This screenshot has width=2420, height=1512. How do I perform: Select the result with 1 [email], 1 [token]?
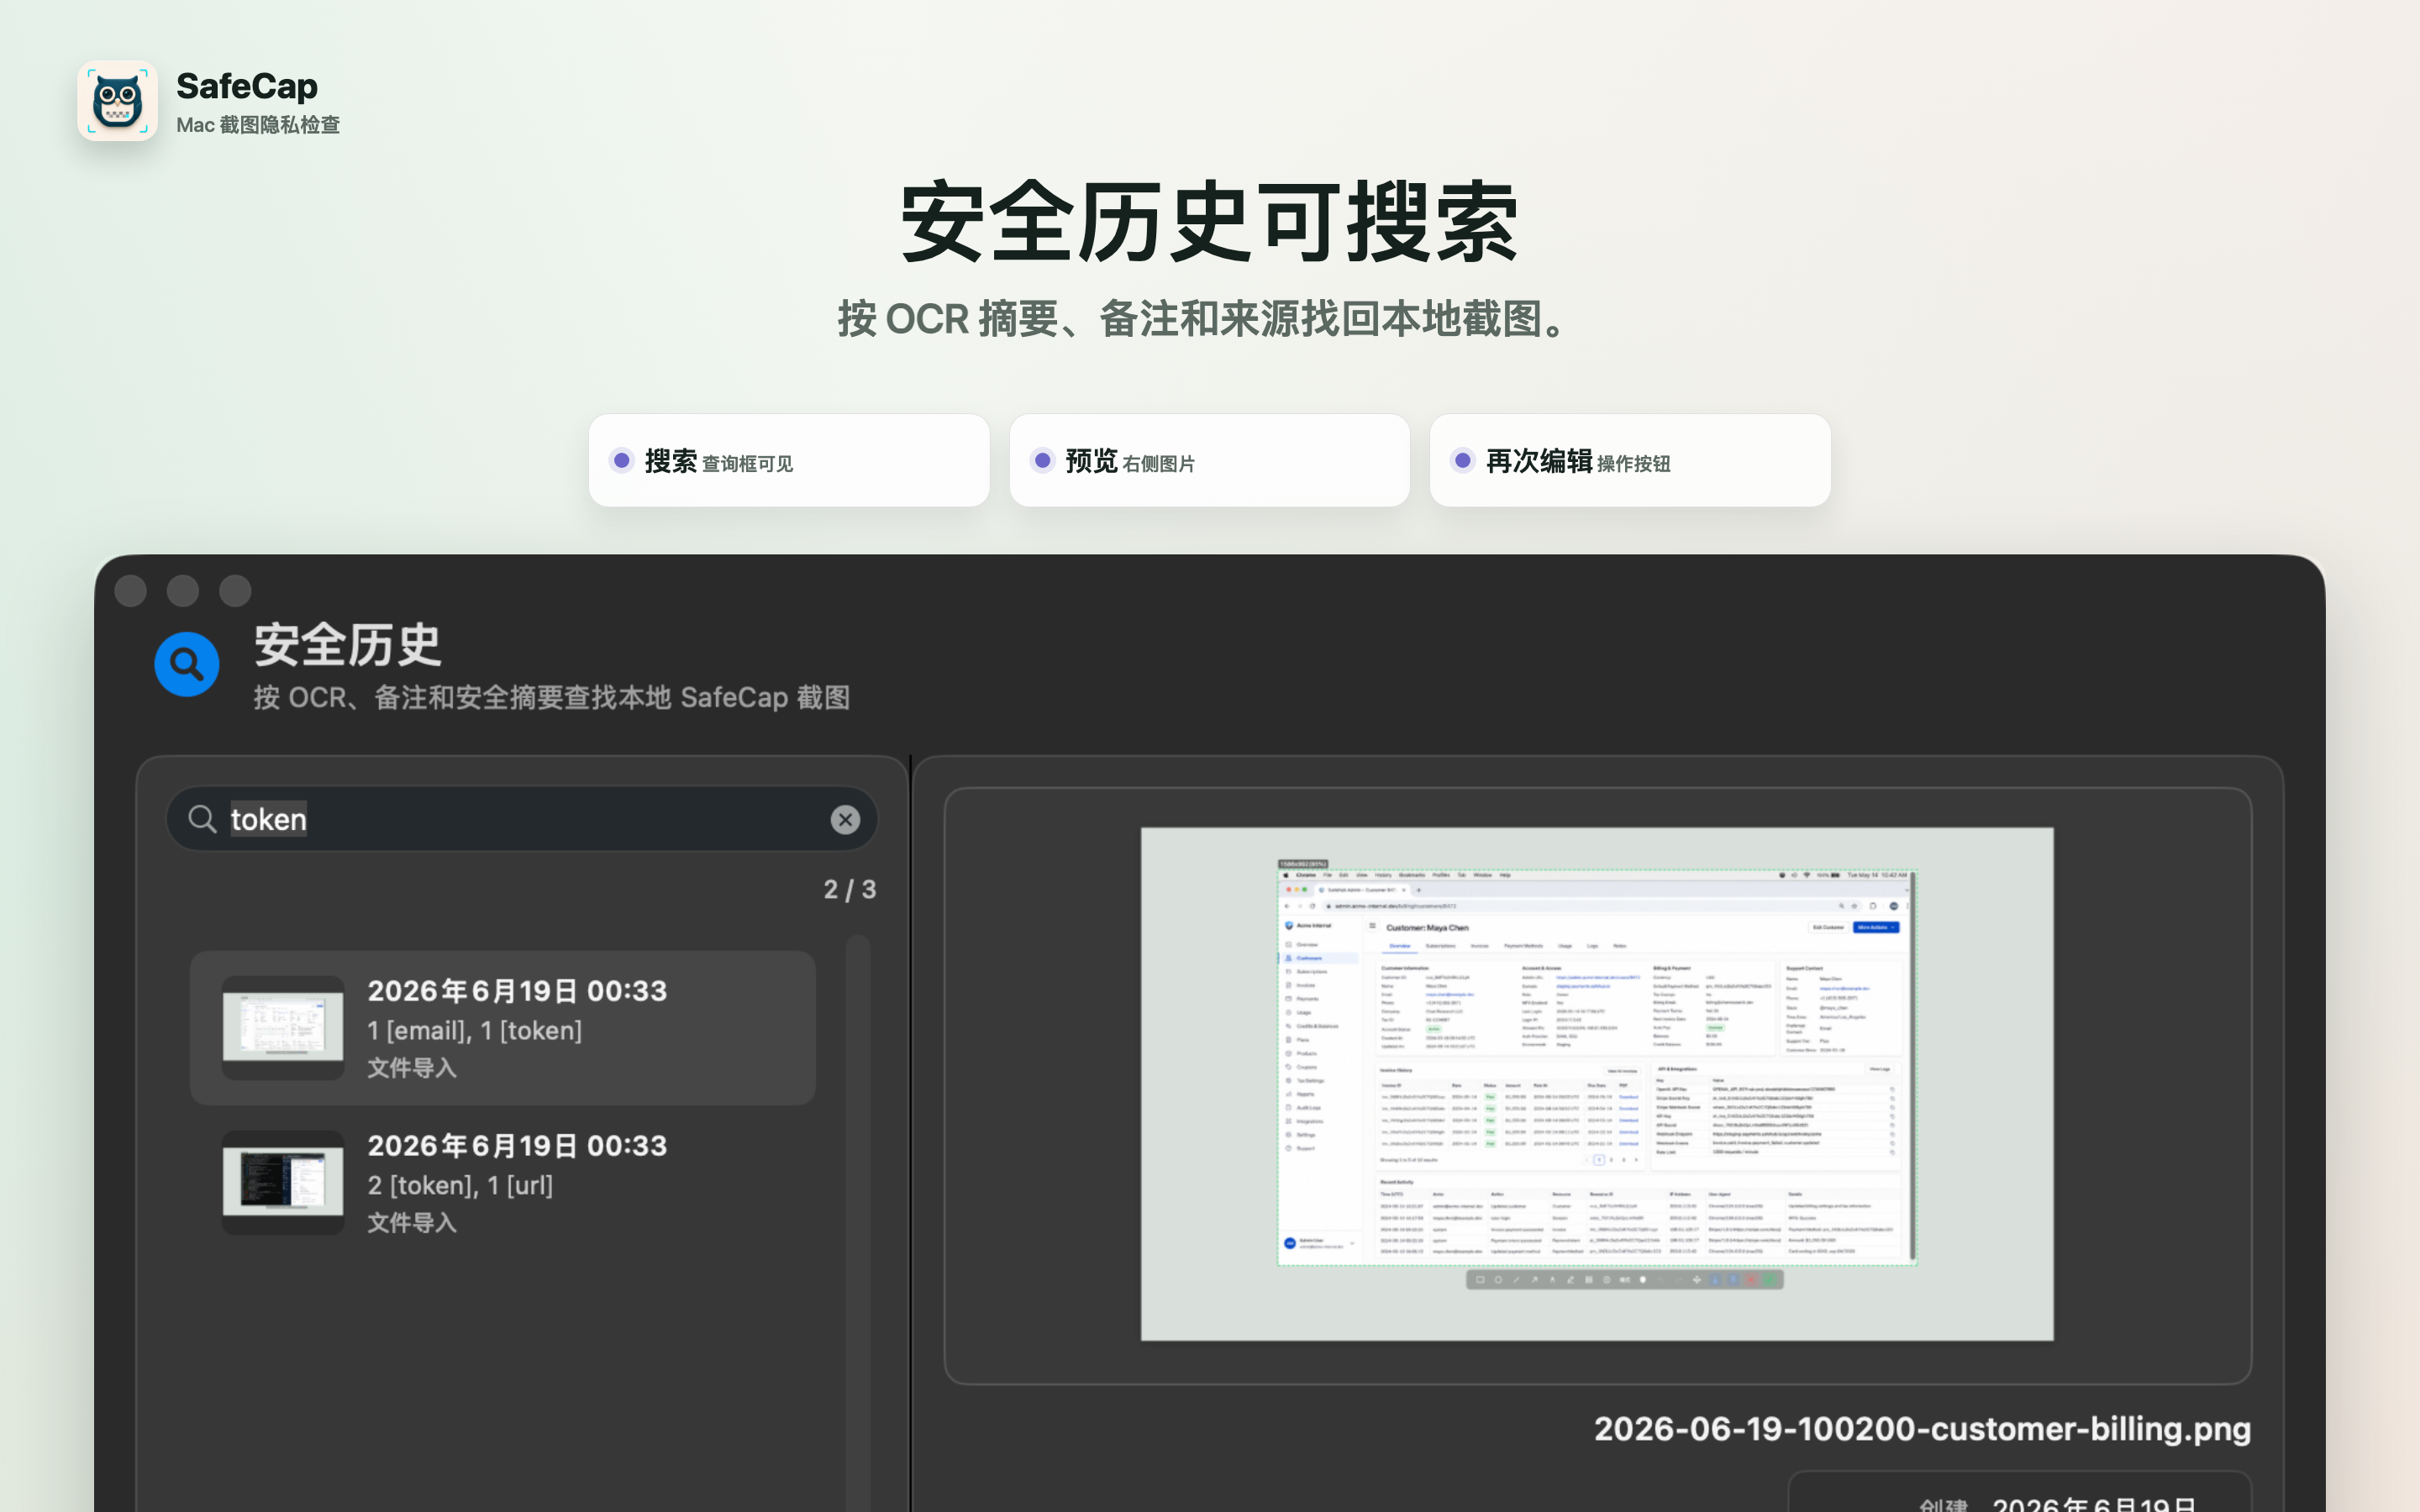503,1028
